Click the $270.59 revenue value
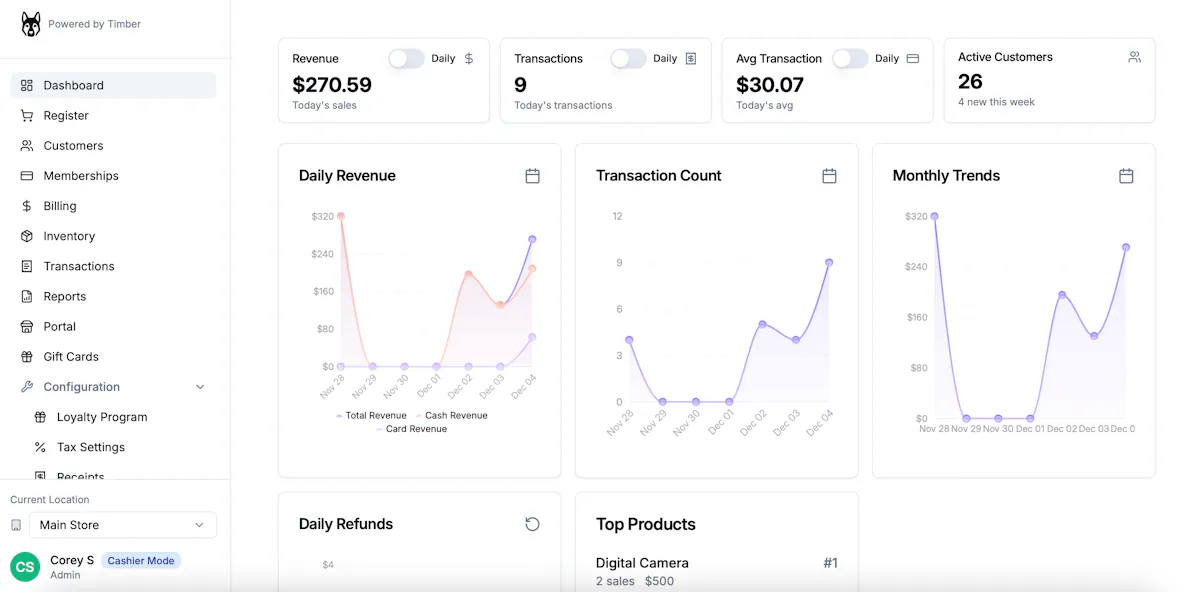 [332, 85]
